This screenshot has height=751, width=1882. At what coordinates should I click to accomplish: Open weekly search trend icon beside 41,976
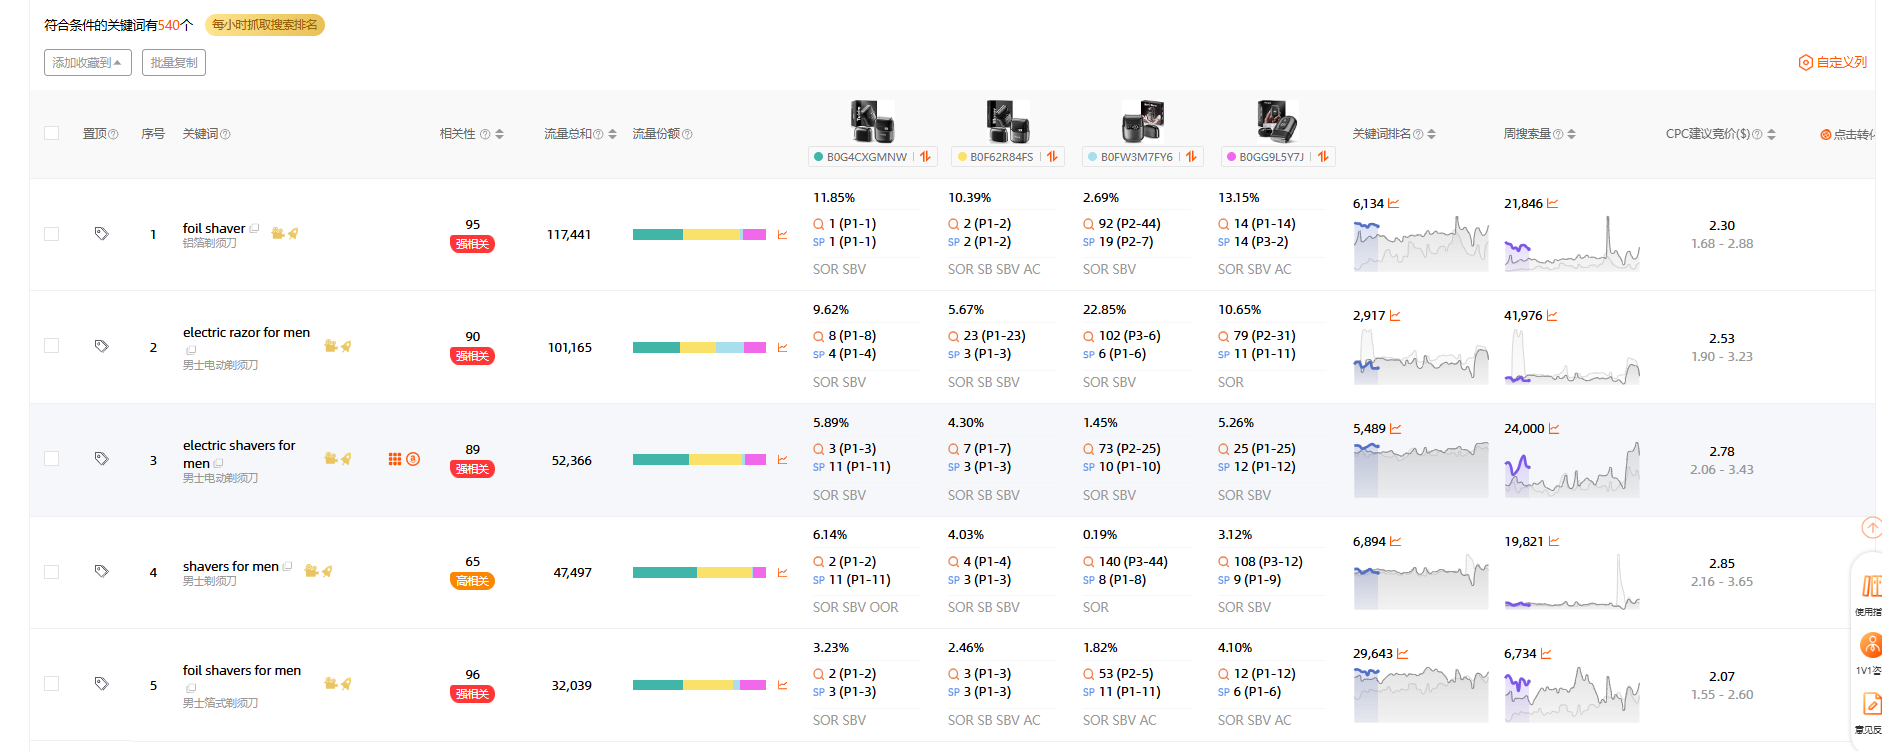click(x=1552, y=316)
